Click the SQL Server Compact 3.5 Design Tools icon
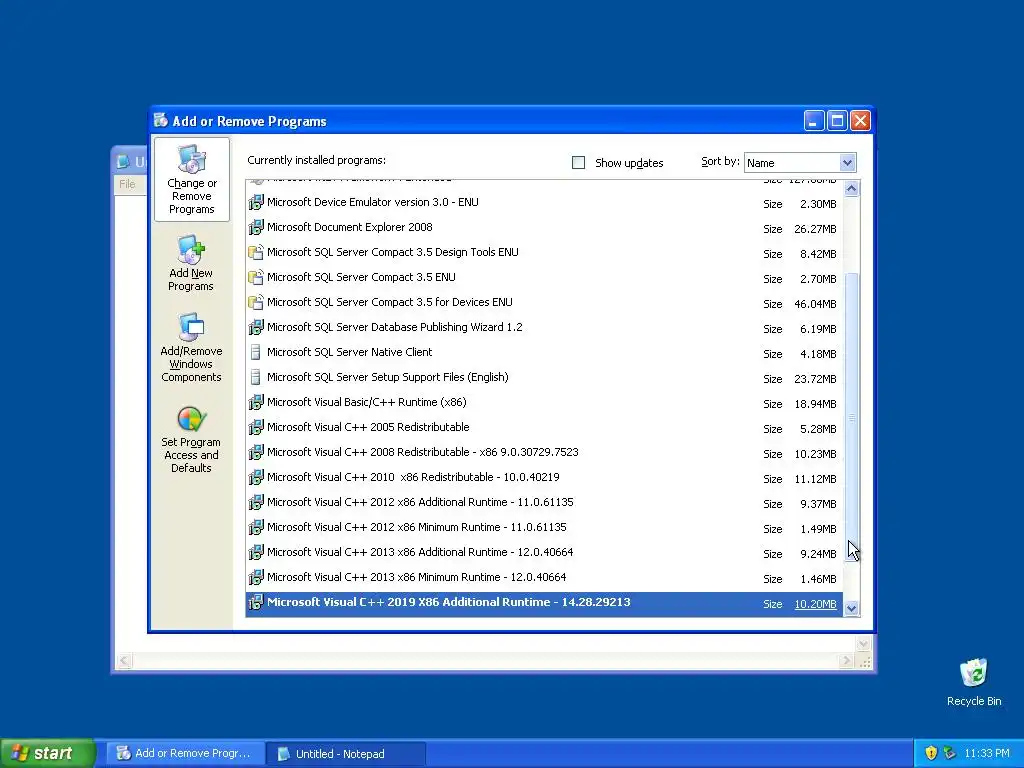Viewport: 1024px width, 768px height. [256, 252]
